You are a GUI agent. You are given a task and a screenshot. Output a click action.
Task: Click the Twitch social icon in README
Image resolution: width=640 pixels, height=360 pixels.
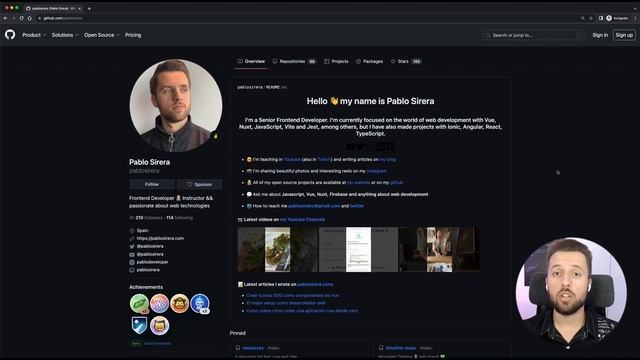[x=391, y=147]
